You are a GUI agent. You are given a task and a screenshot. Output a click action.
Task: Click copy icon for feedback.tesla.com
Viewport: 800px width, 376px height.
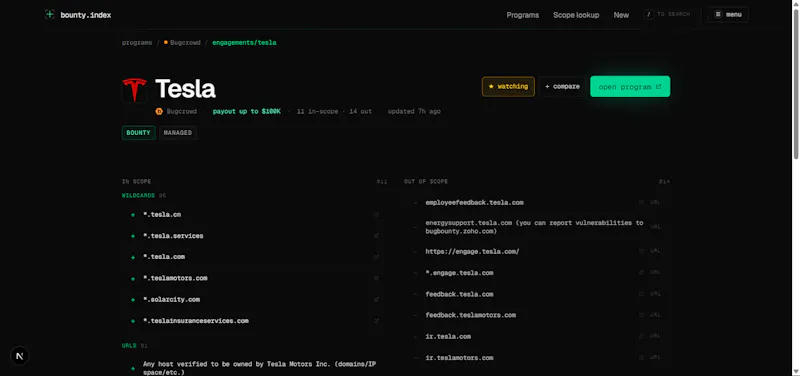coord(641,294)
